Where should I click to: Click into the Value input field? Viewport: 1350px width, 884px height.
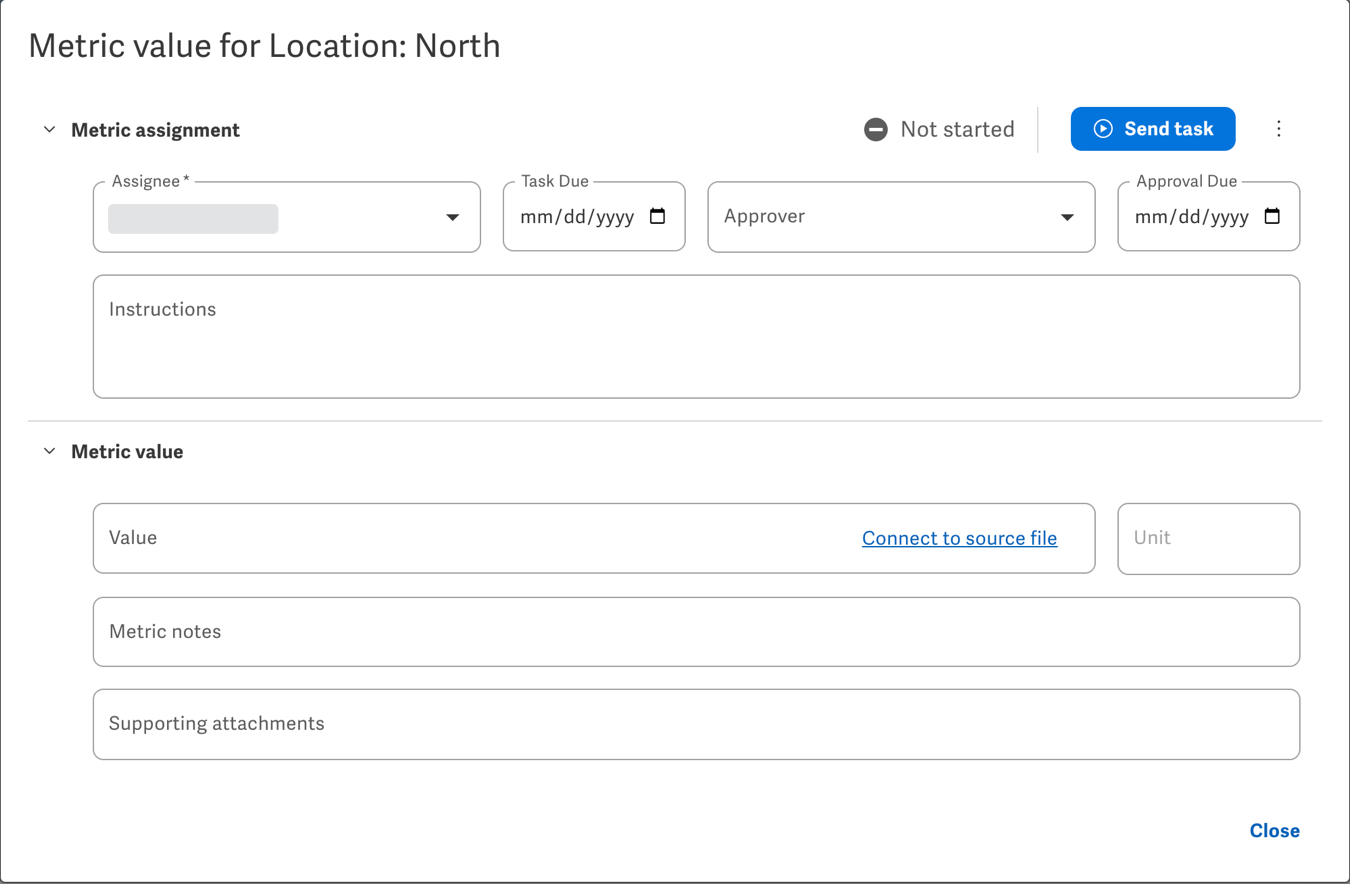coord(594,538)
